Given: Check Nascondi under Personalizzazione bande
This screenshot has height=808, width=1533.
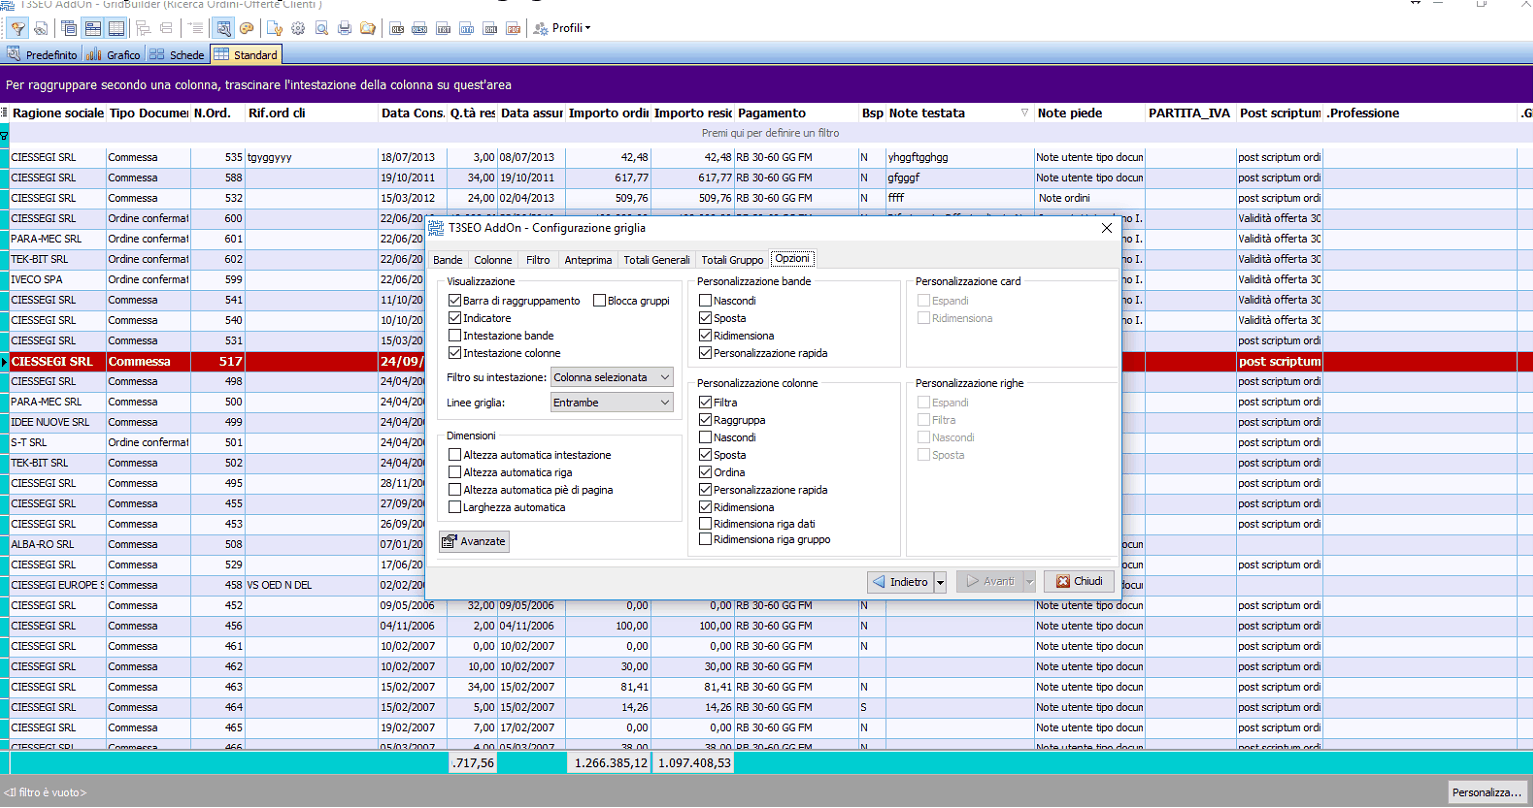Looking at the screenshot, I should click(705, 301).
